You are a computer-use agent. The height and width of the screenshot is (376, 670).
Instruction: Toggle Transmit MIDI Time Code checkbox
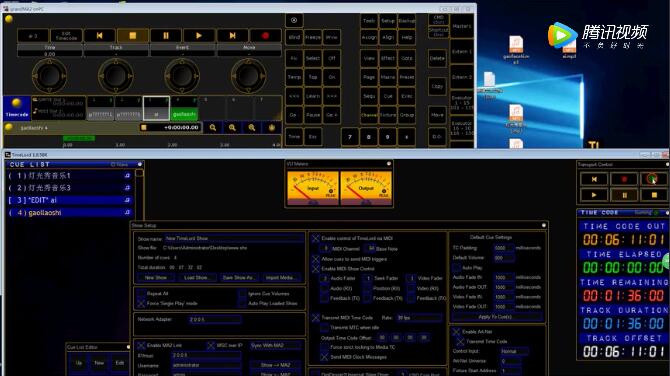[315, 317]
